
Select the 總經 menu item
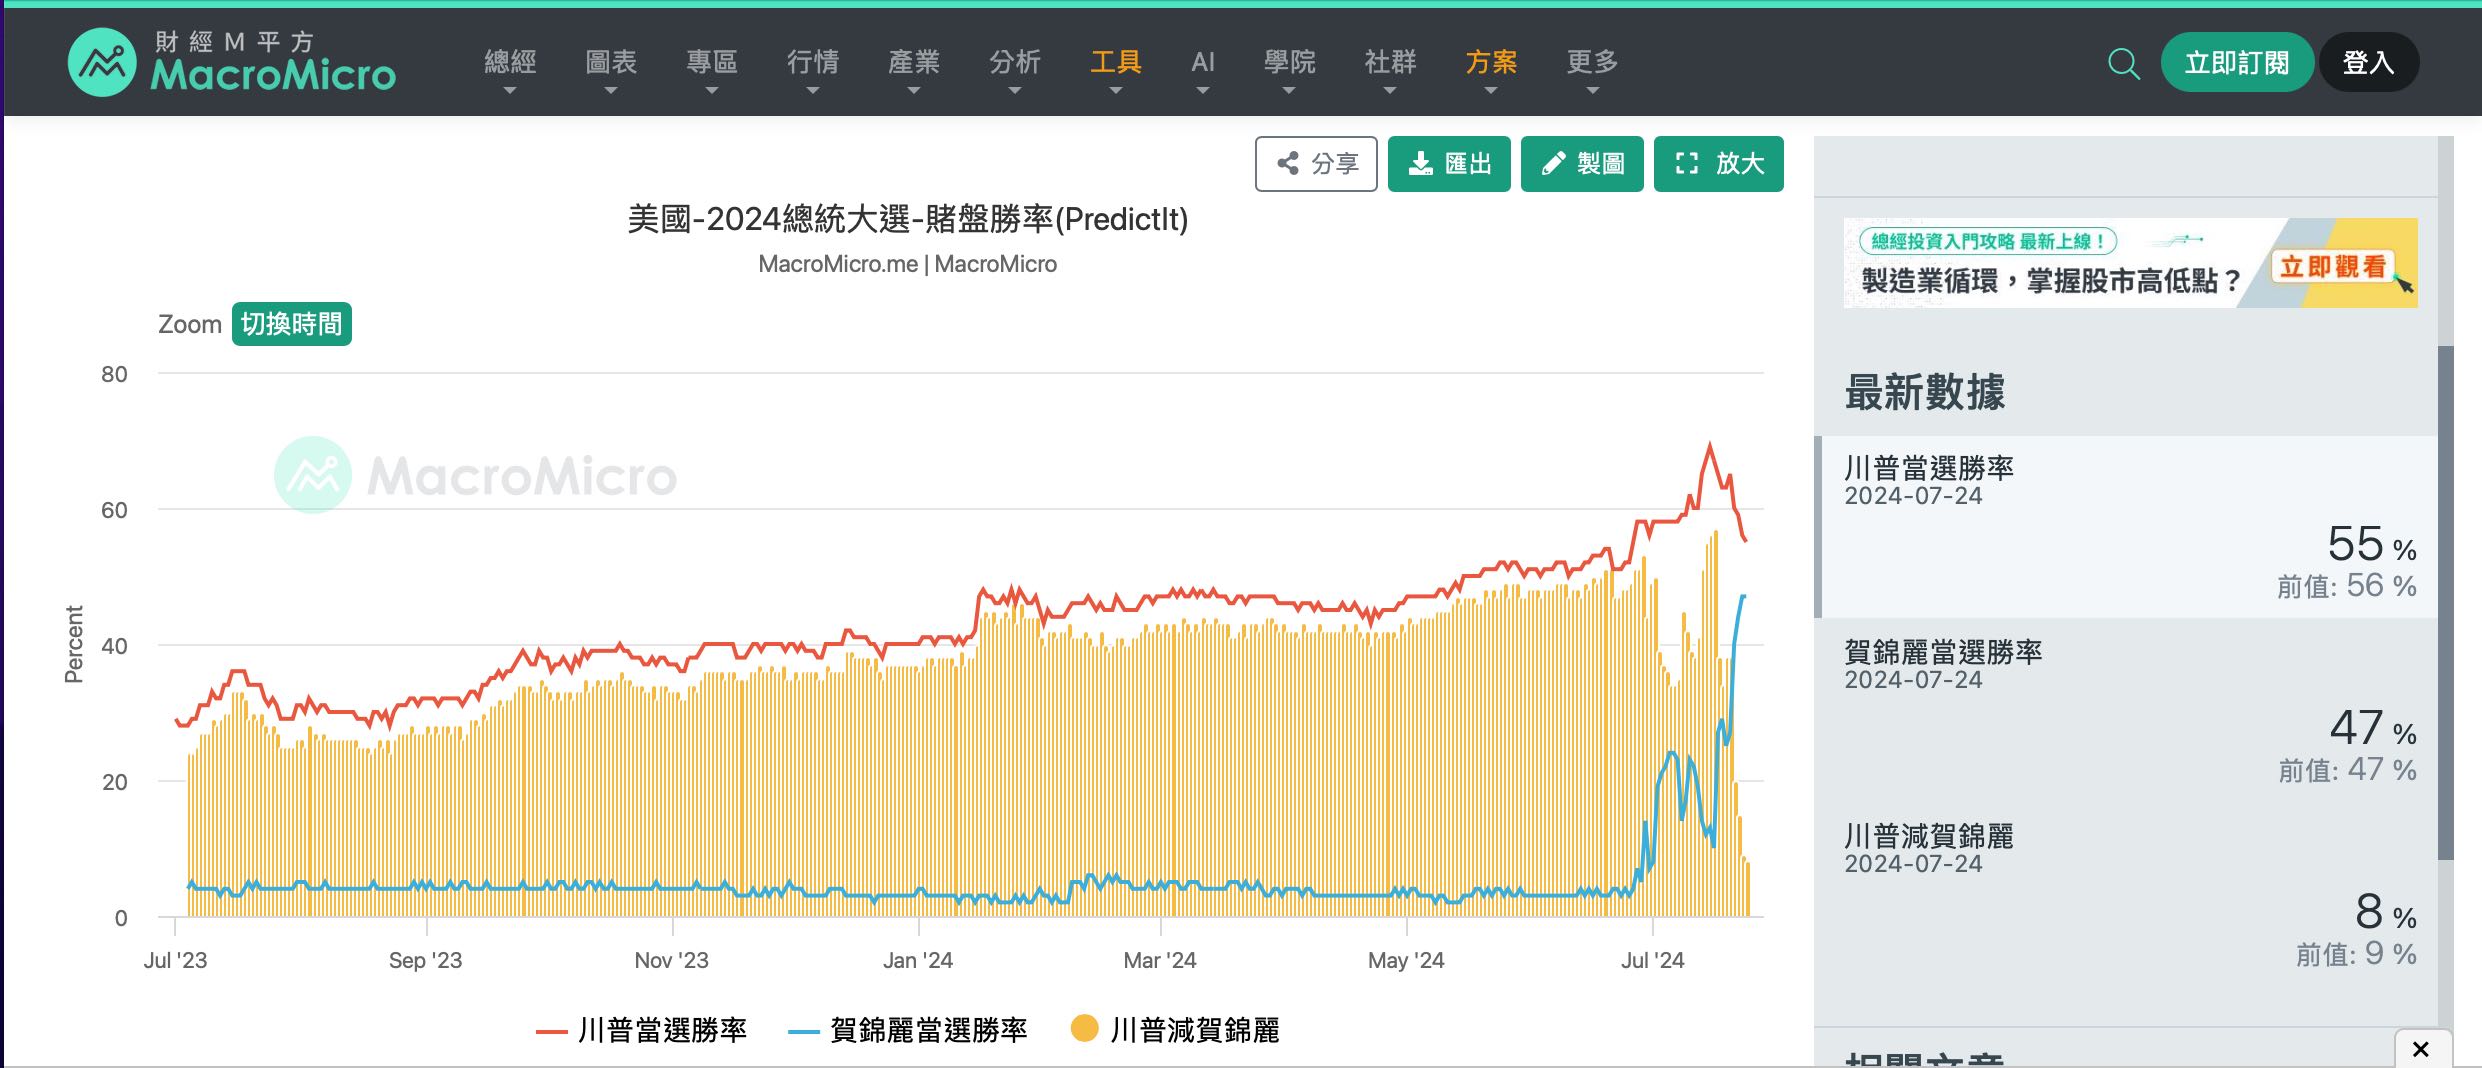point(511,62)
